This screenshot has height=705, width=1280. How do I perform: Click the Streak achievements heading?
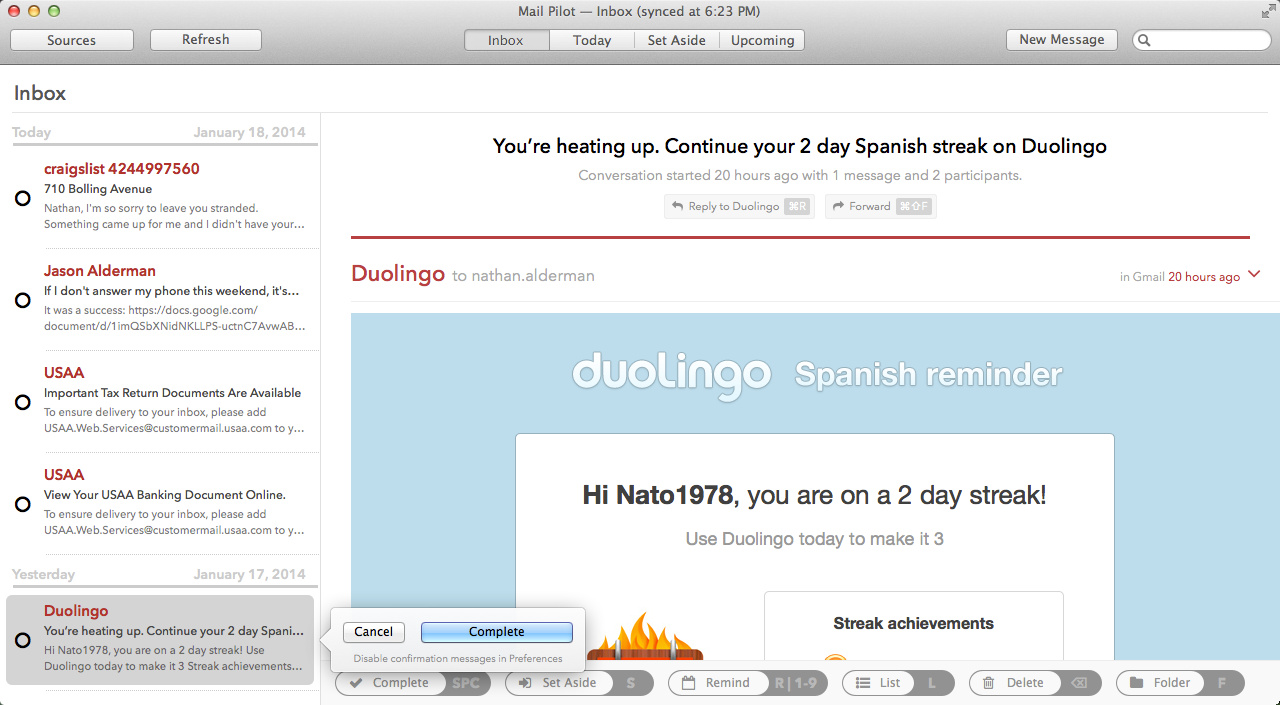click(x=914, y=623)
